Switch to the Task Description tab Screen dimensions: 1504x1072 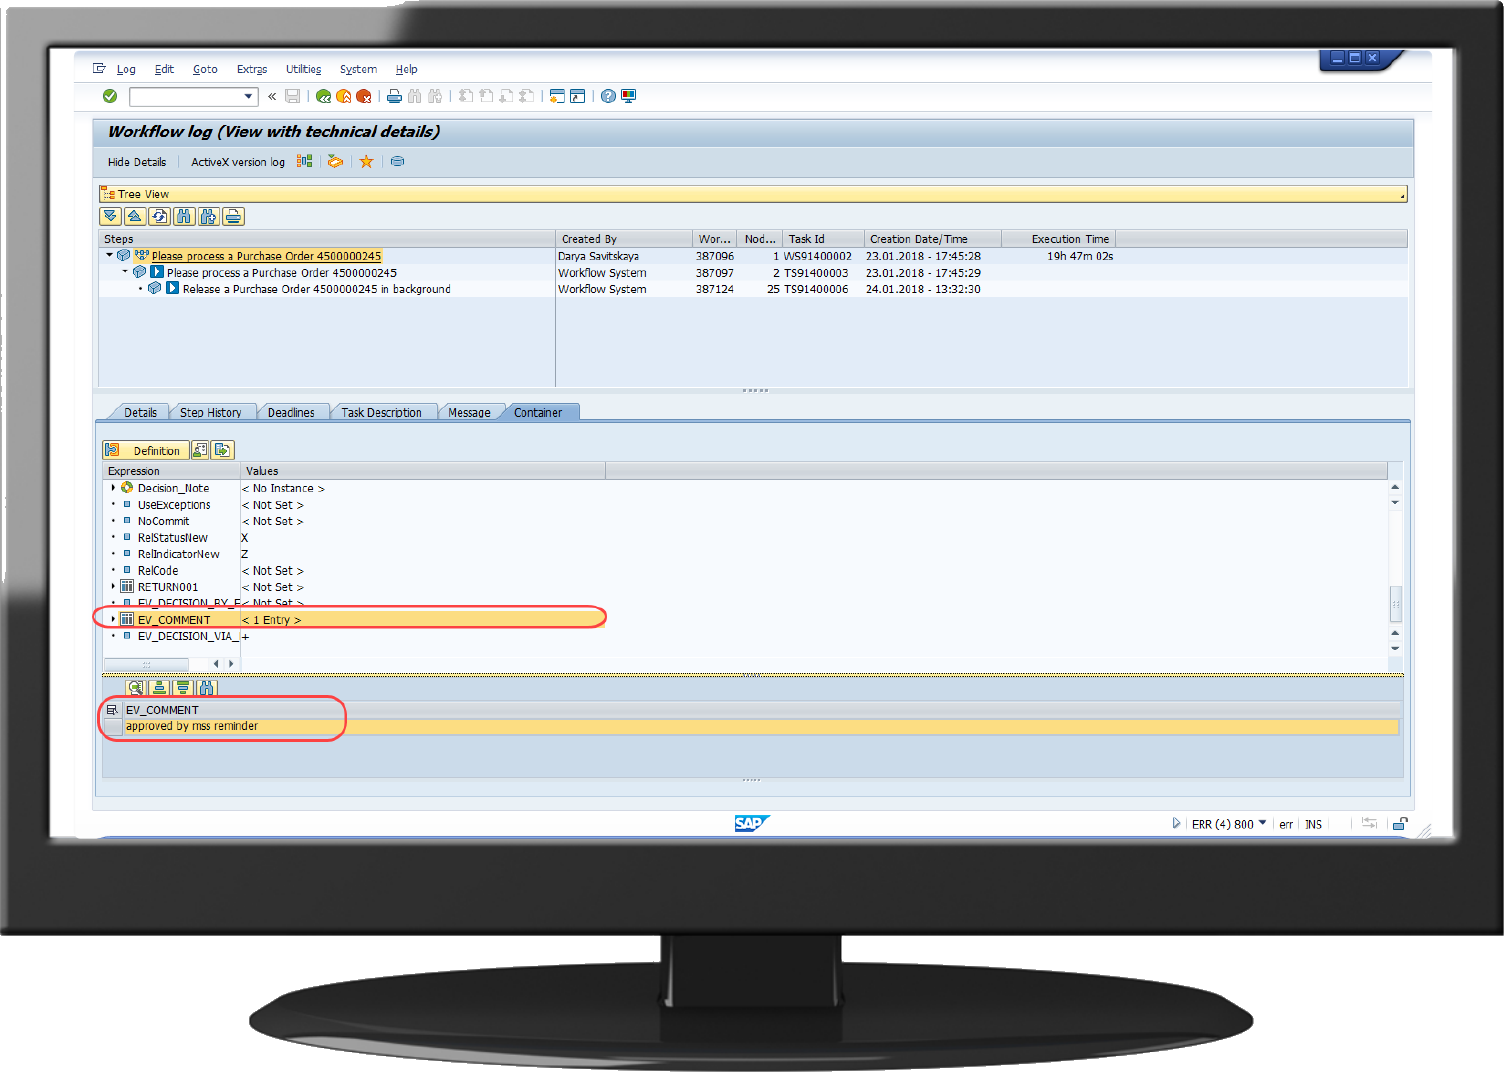tap(381, 412)
